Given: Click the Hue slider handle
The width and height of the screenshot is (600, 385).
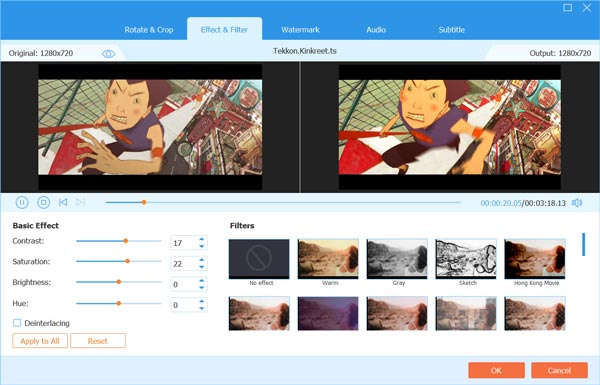Looking at the screenshot, I should pyautogui.click(x=119, y=303).
